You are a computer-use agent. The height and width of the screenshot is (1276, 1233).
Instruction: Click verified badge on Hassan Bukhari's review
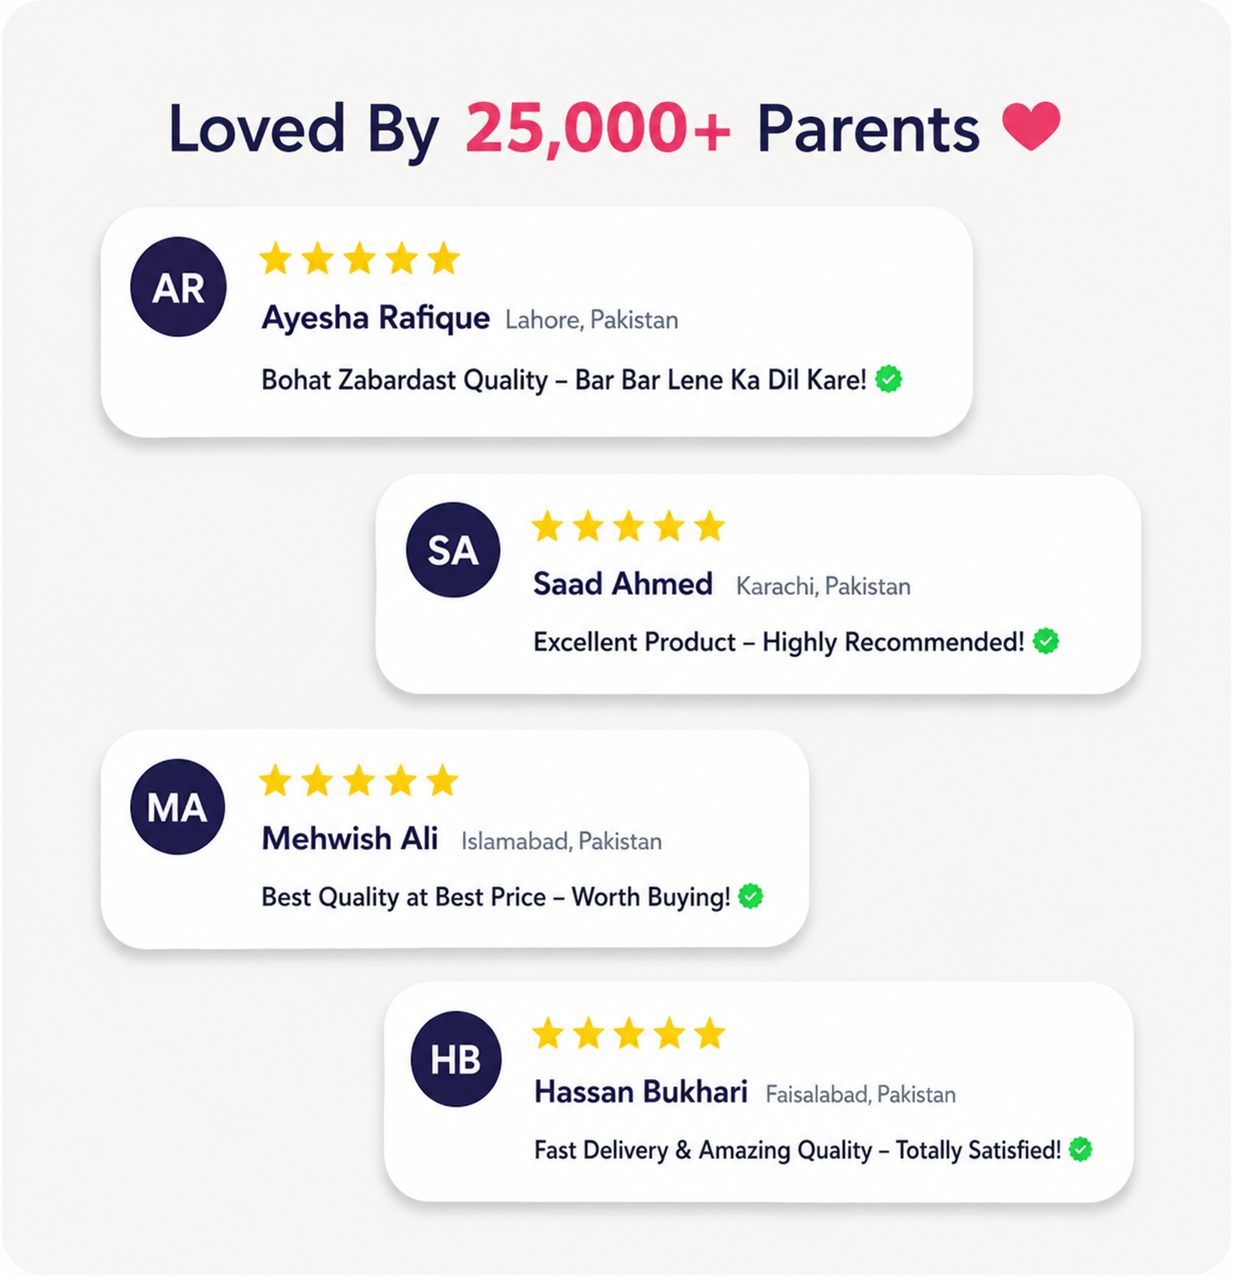(x=1081, y=1150)
